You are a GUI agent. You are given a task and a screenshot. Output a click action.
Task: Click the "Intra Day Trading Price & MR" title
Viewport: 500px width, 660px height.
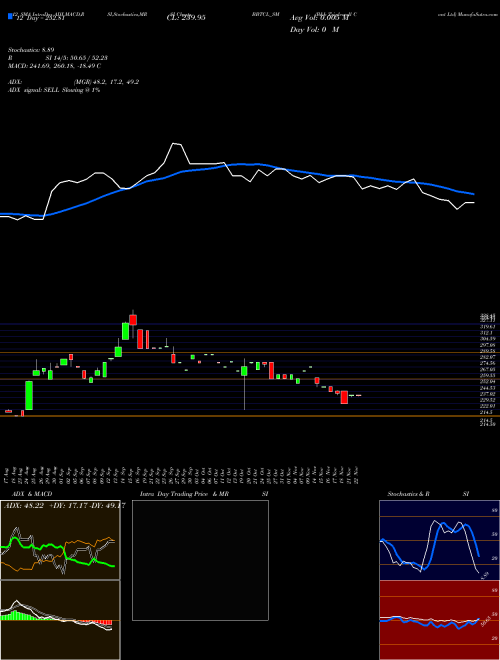(x=184, y=494)
